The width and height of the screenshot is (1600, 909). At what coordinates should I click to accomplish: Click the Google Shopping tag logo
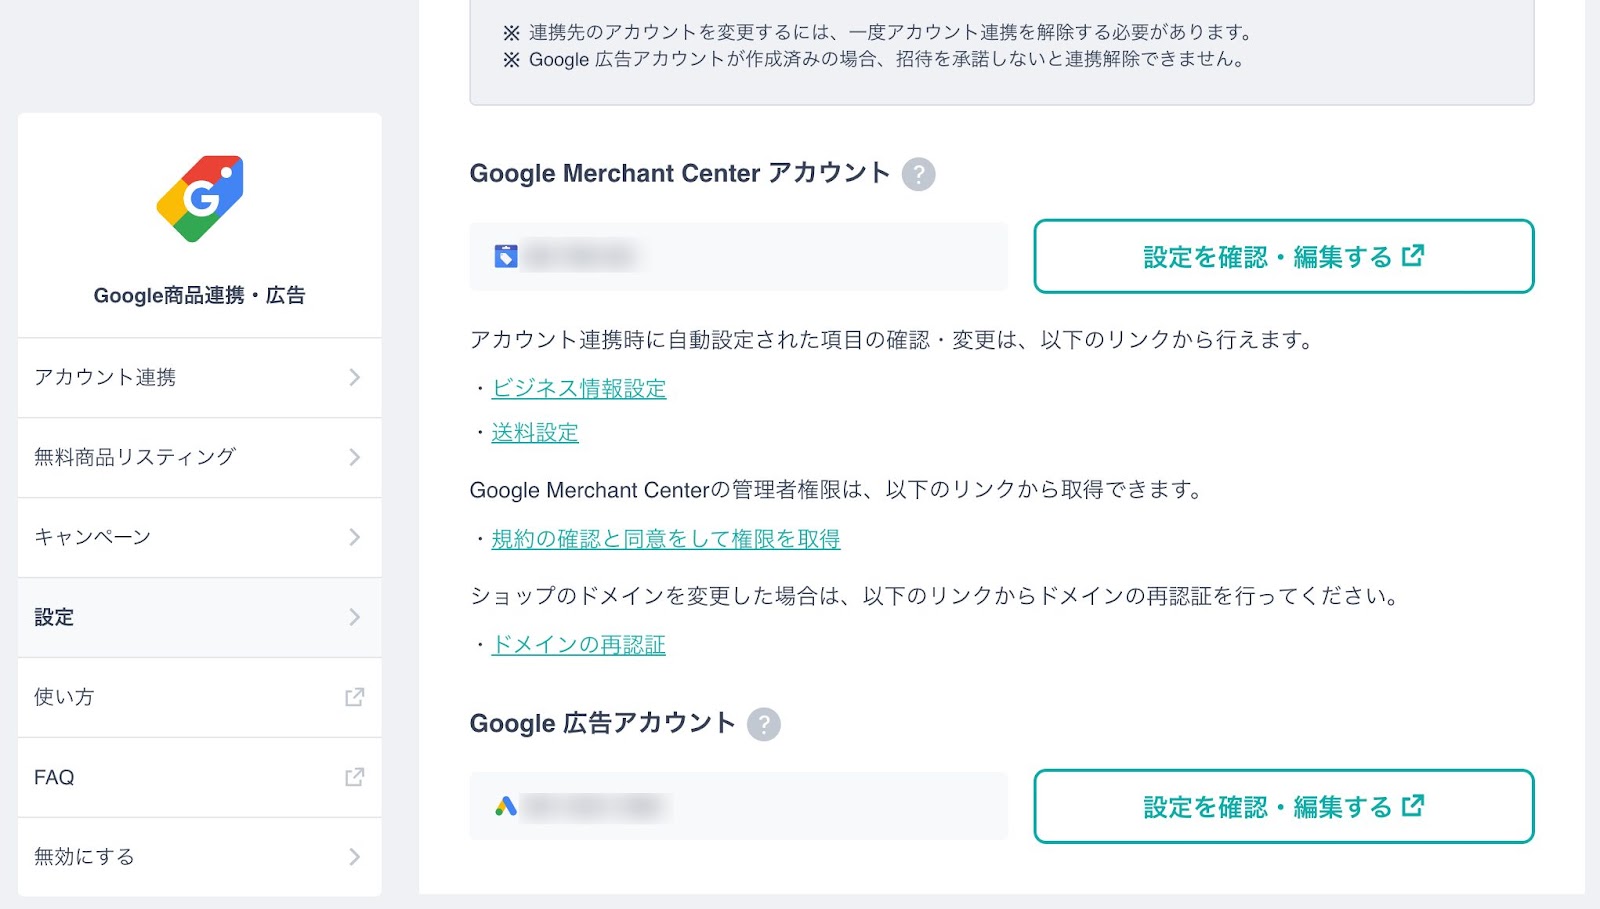tap(200, 198)
